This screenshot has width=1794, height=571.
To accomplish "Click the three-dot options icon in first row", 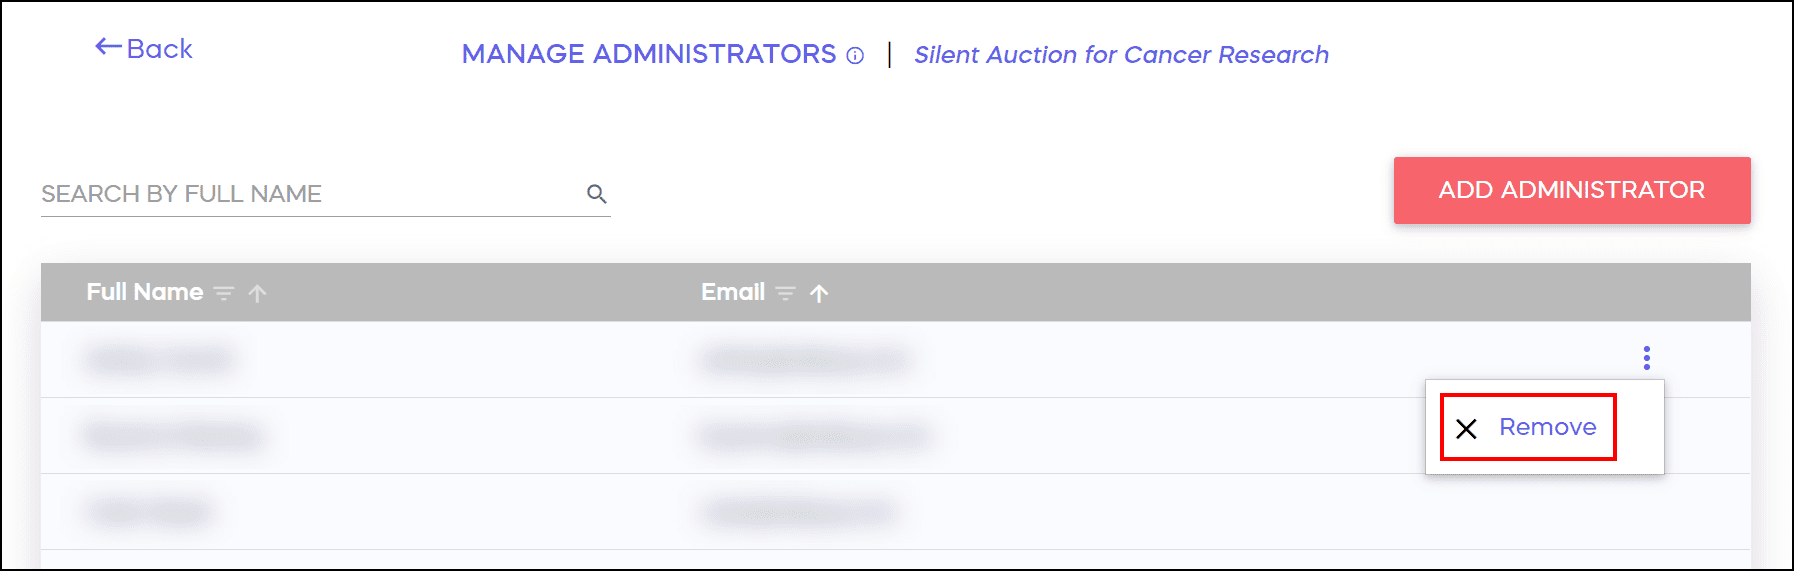I will click(x=1646, y=358).
